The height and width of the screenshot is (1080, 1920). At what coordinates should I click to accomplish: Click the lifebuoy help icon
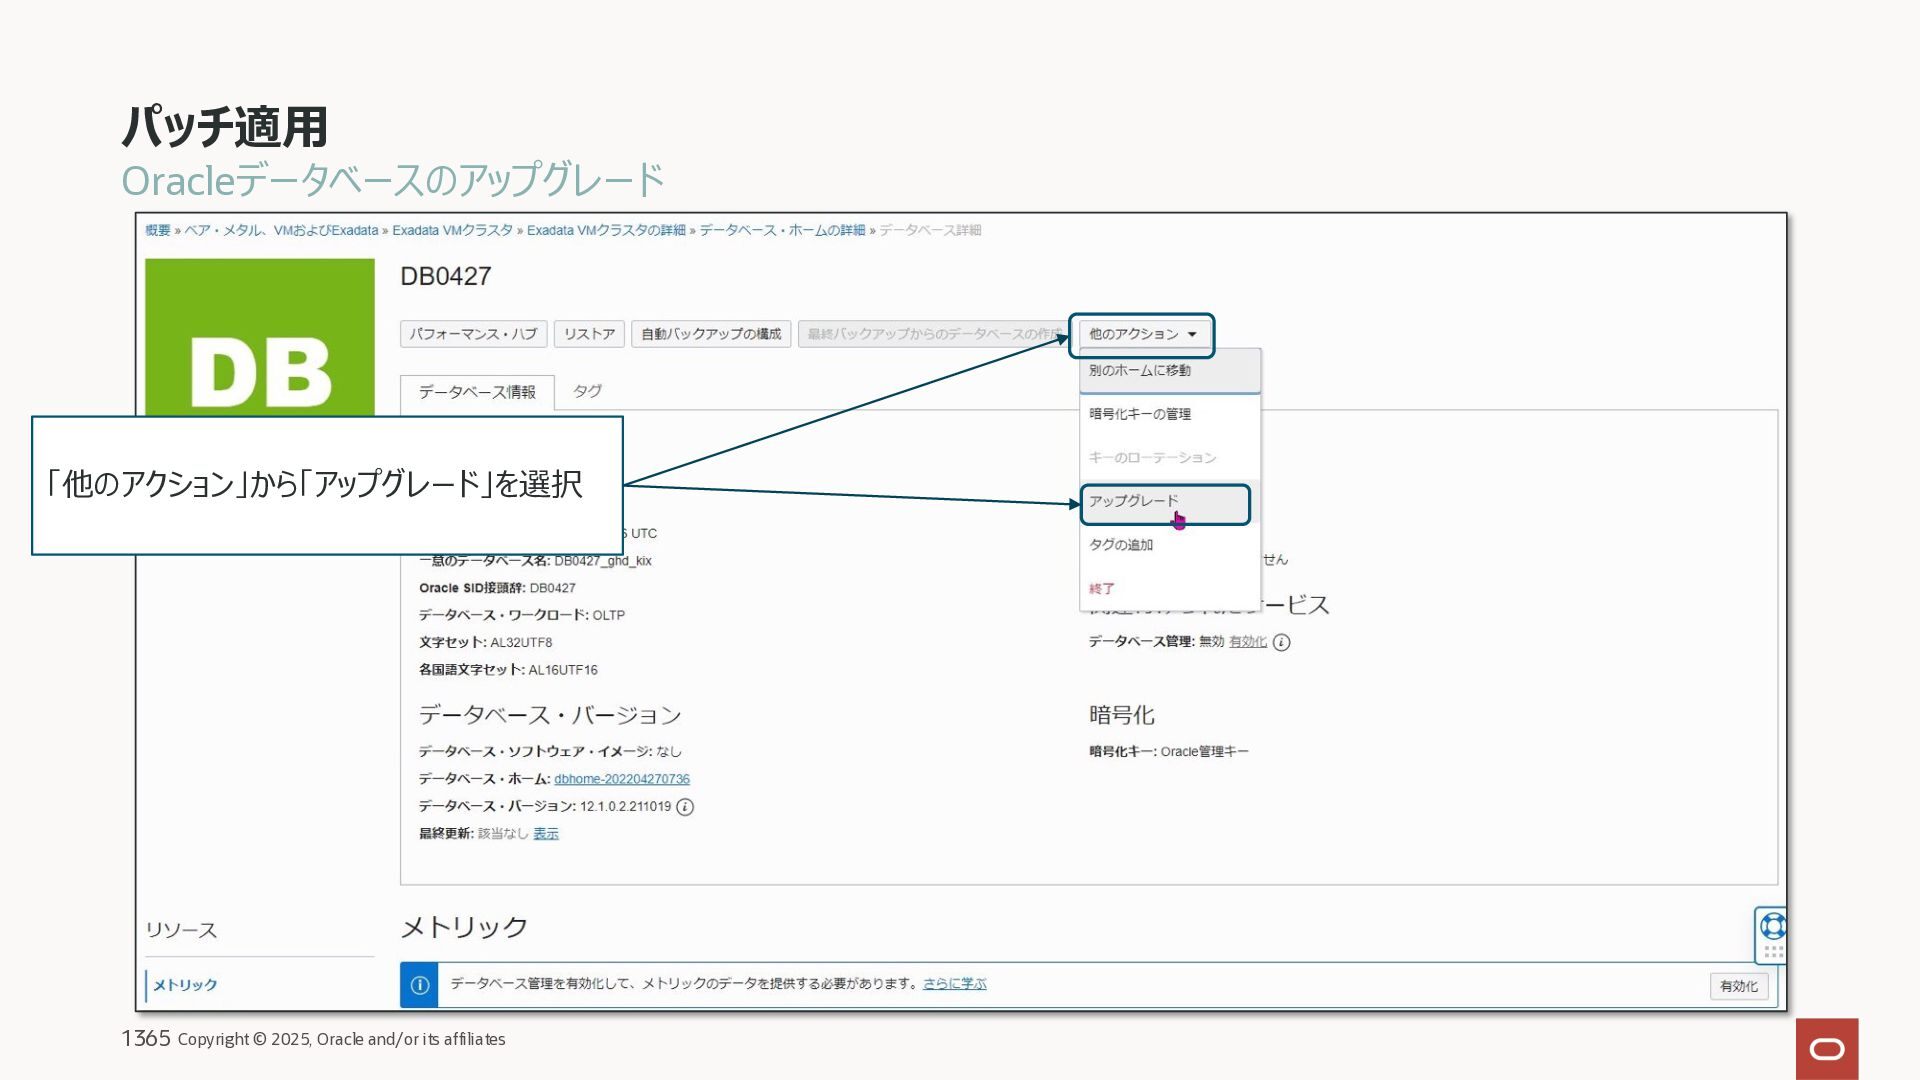point(1772,925)
